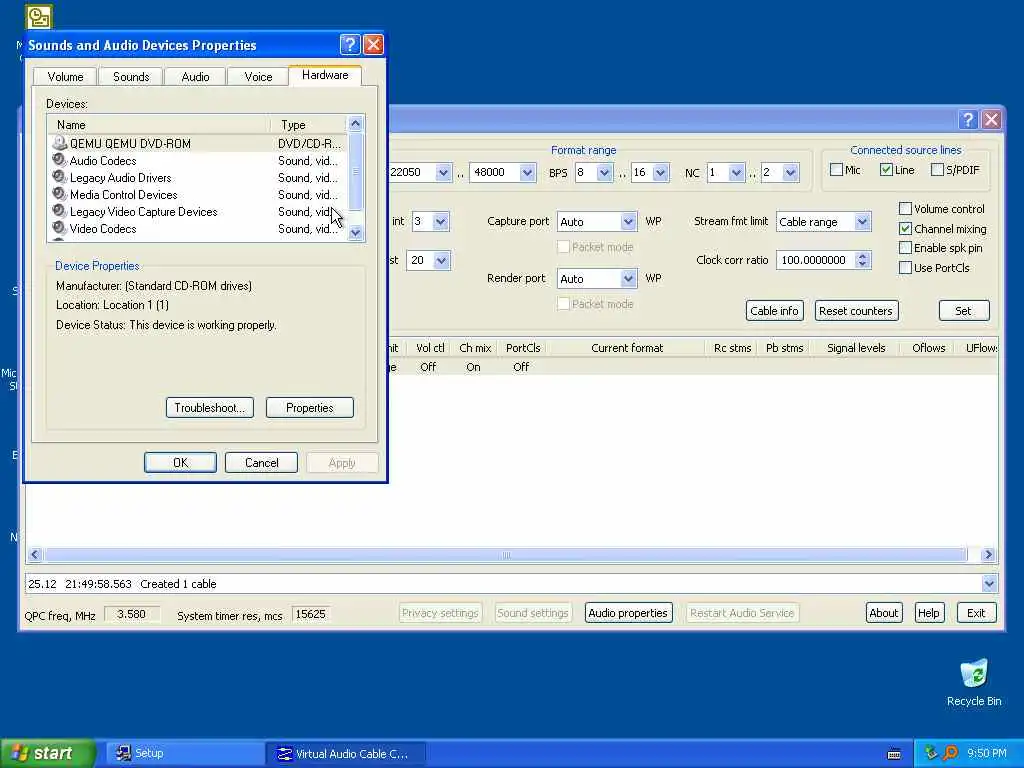
Task: Expand the log message history dropdown
Action: 989,584
